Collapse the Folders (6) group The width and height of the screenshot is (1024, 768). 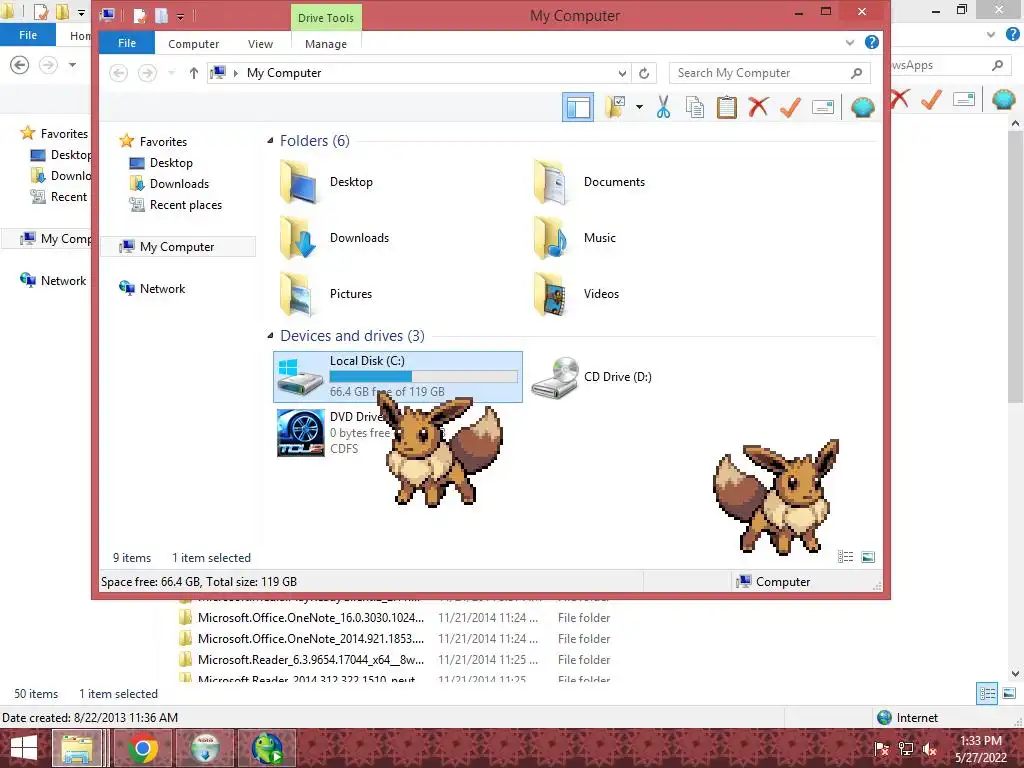270,141
